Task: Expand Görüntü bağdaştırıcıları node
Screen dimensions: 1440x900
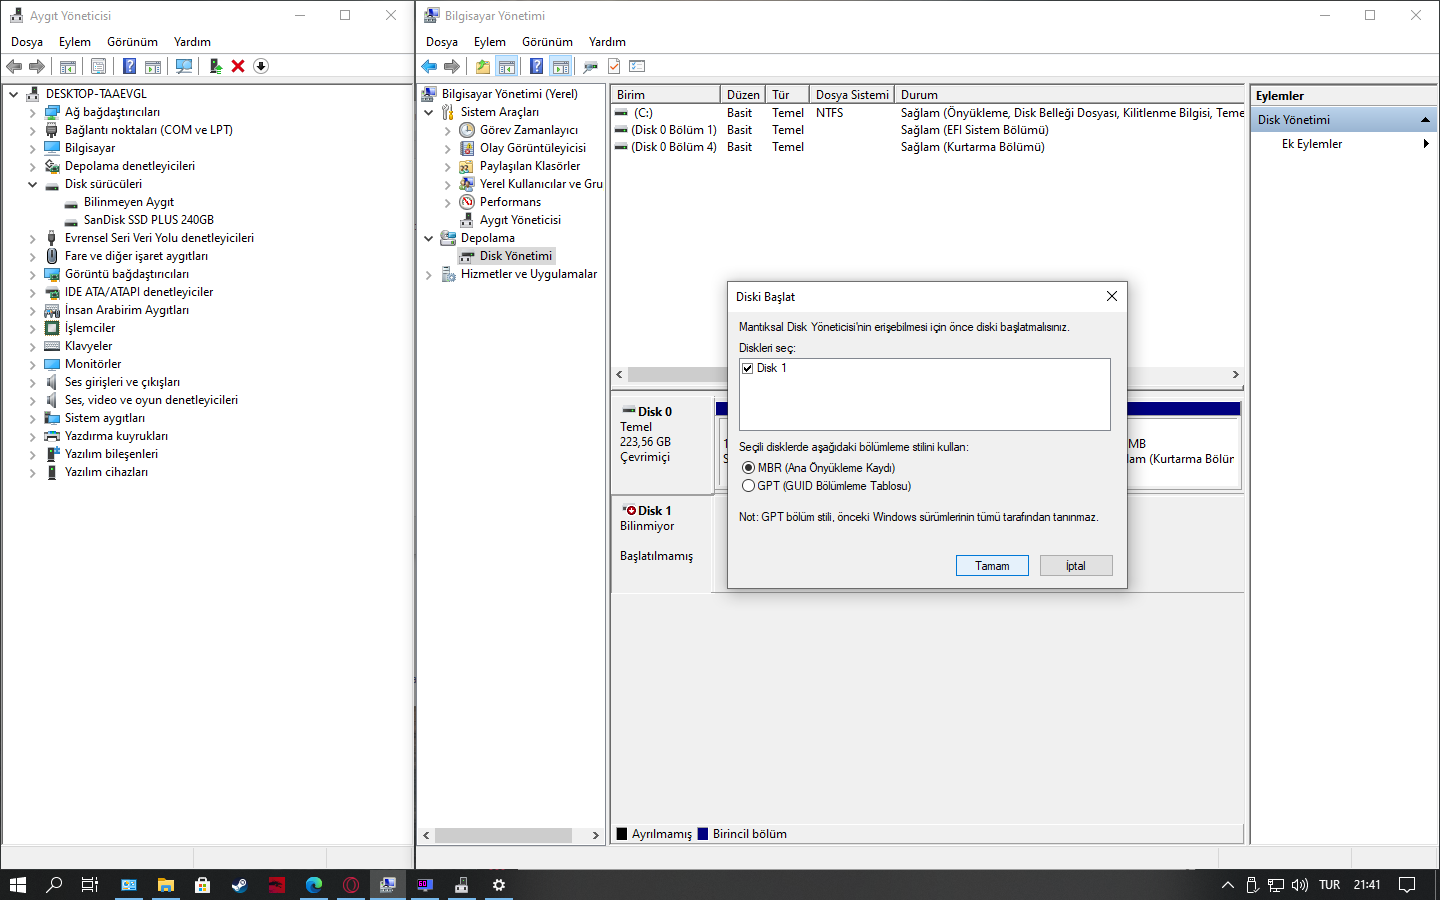Action: click(32, 274)
